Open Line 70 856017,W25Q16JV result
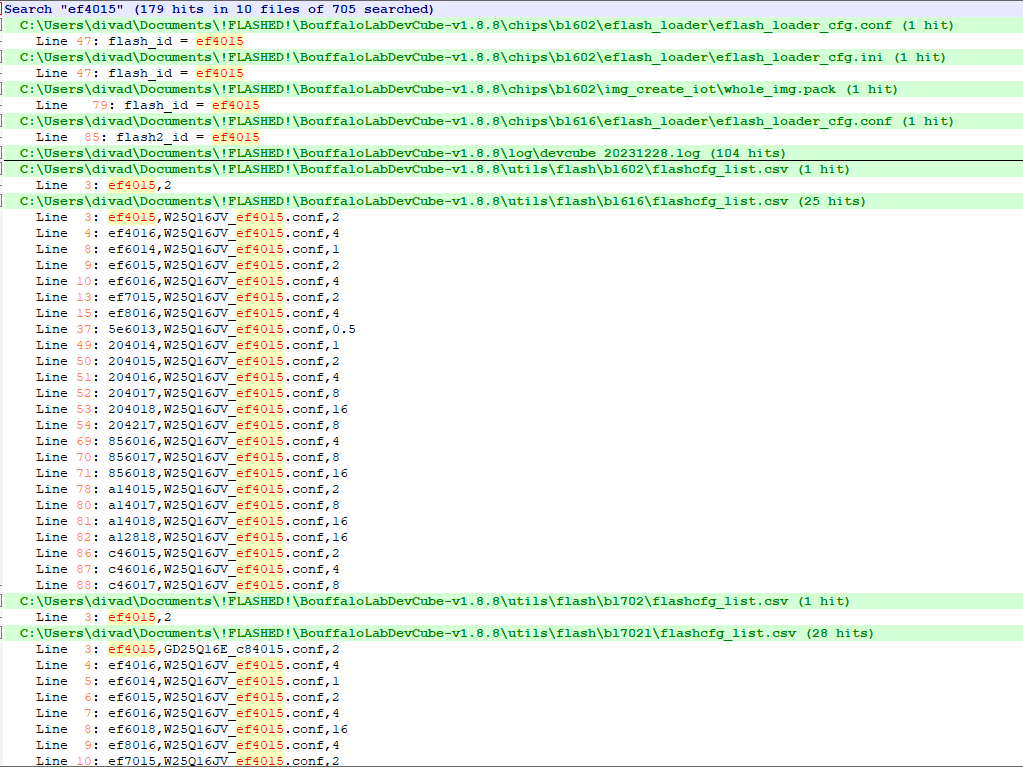The width and height of the screenshot is (1023, 767). coord(188,457)
